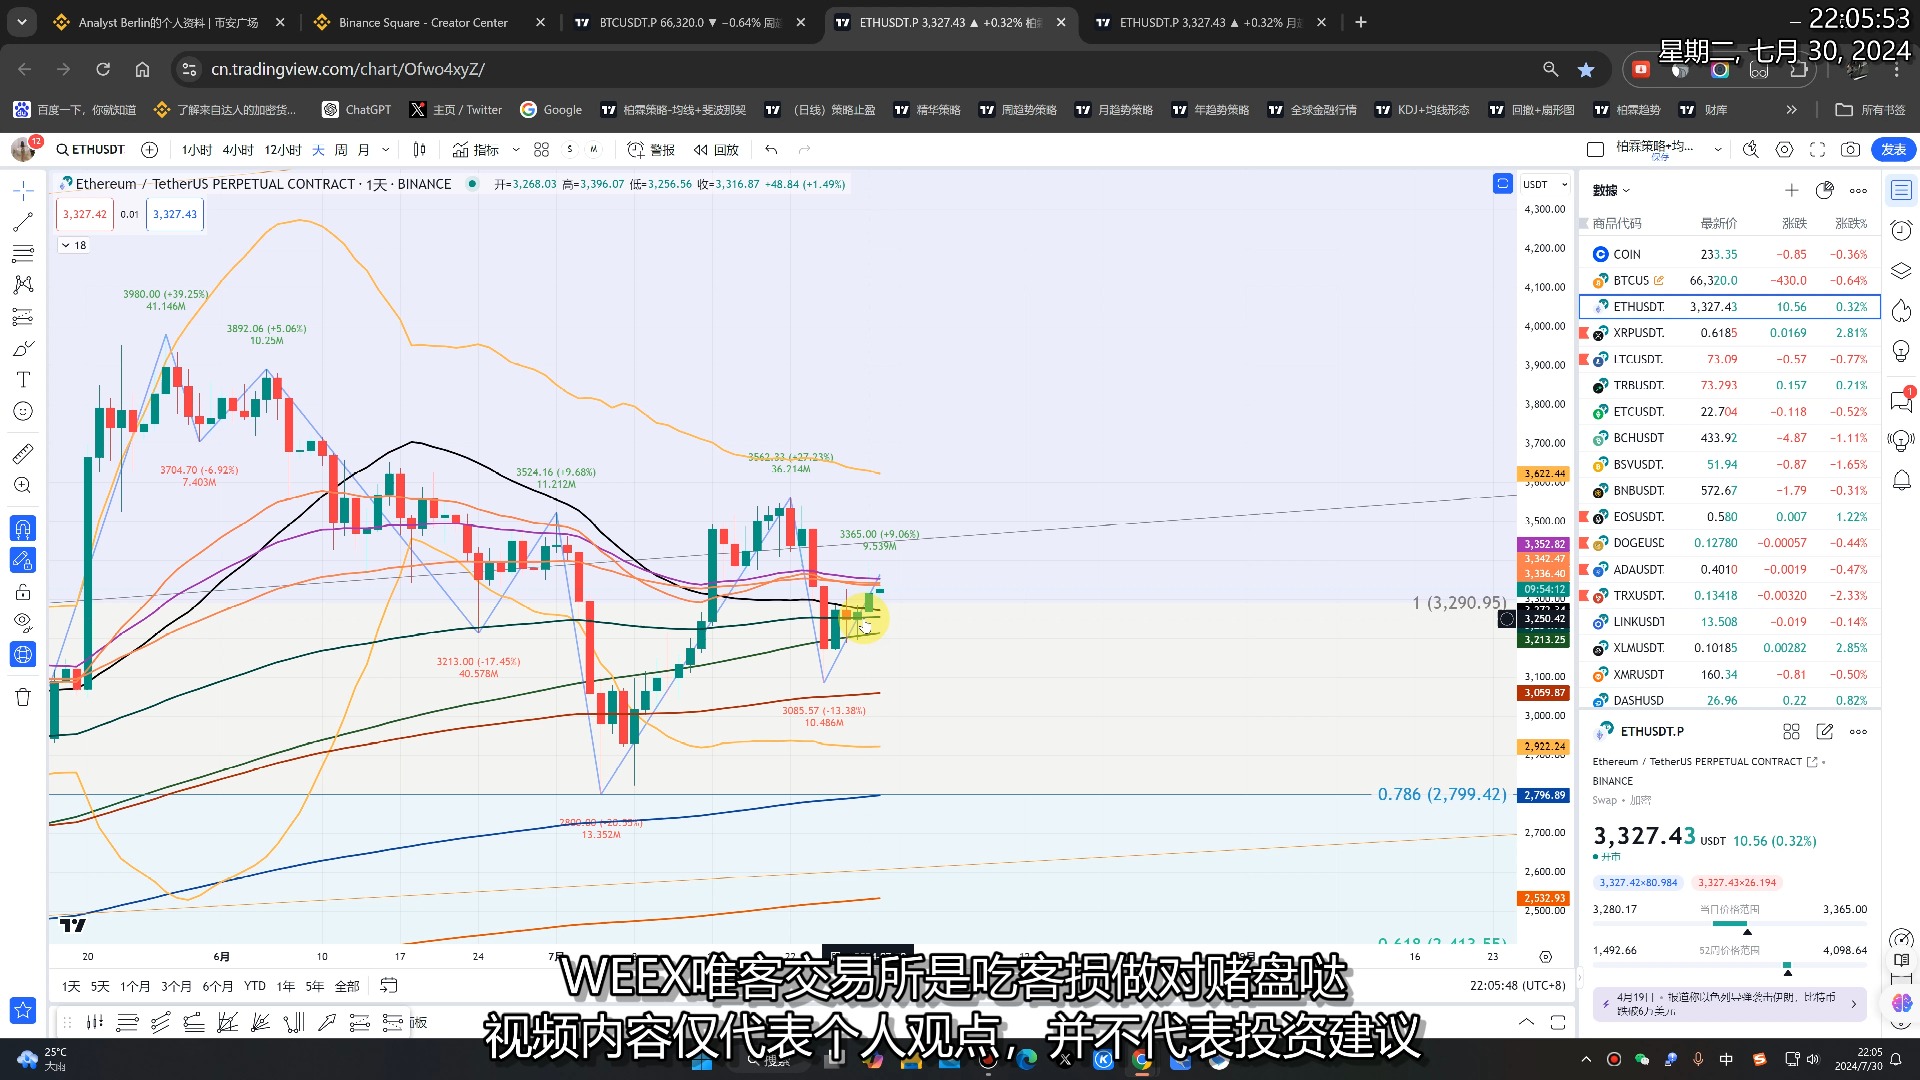Select the ruler measure tool
This screenshot has height=1080, width=1920.
coord(23,454)
